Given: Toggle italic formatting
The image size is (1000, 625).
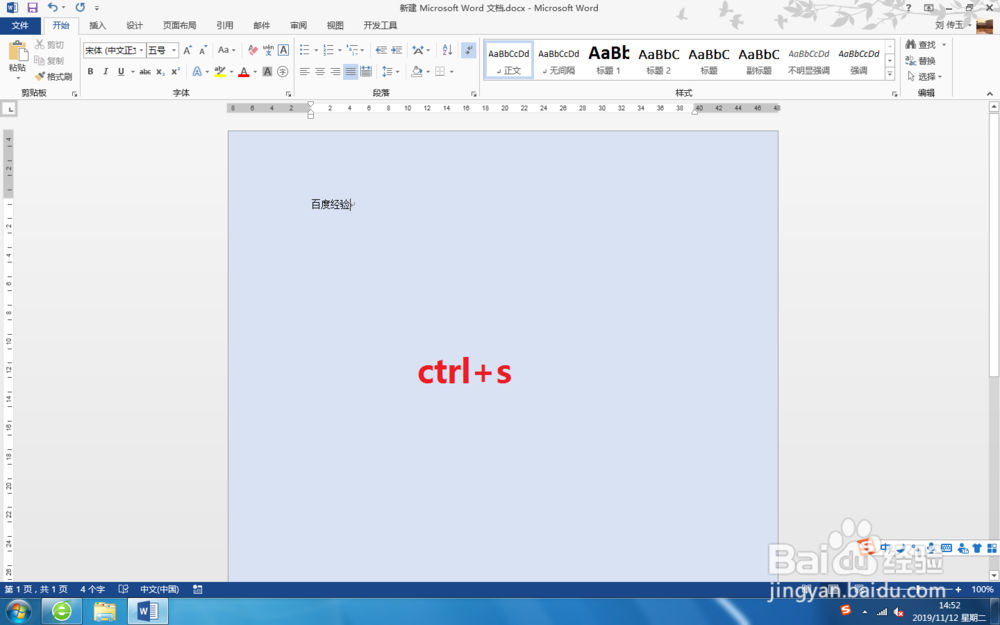Looking at the screenshot, I should (104, 71).
